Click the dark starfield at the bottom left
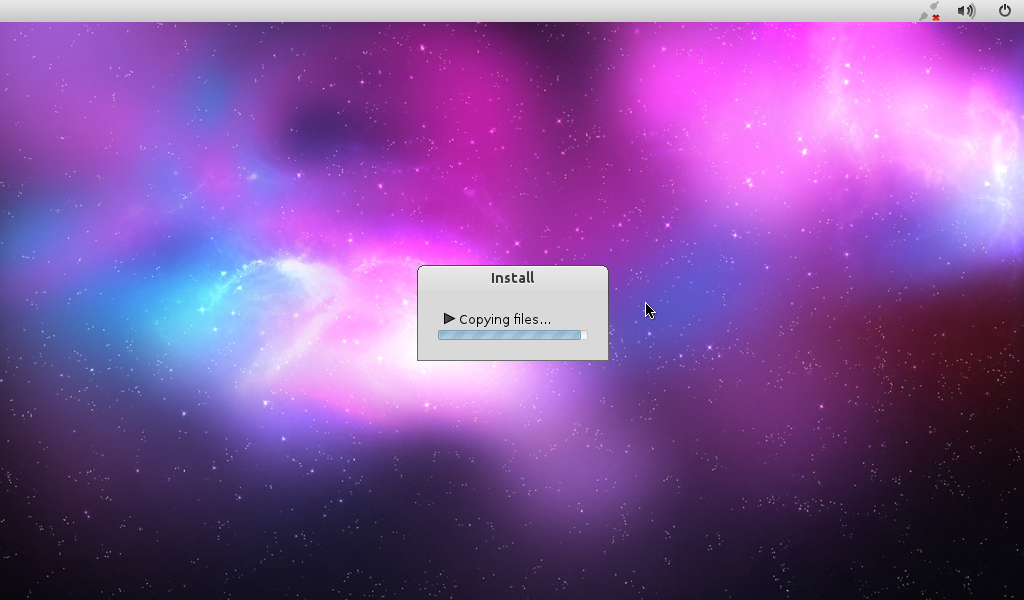The width and height of the screenshot is (1024, 600). (x=80, y=540)
